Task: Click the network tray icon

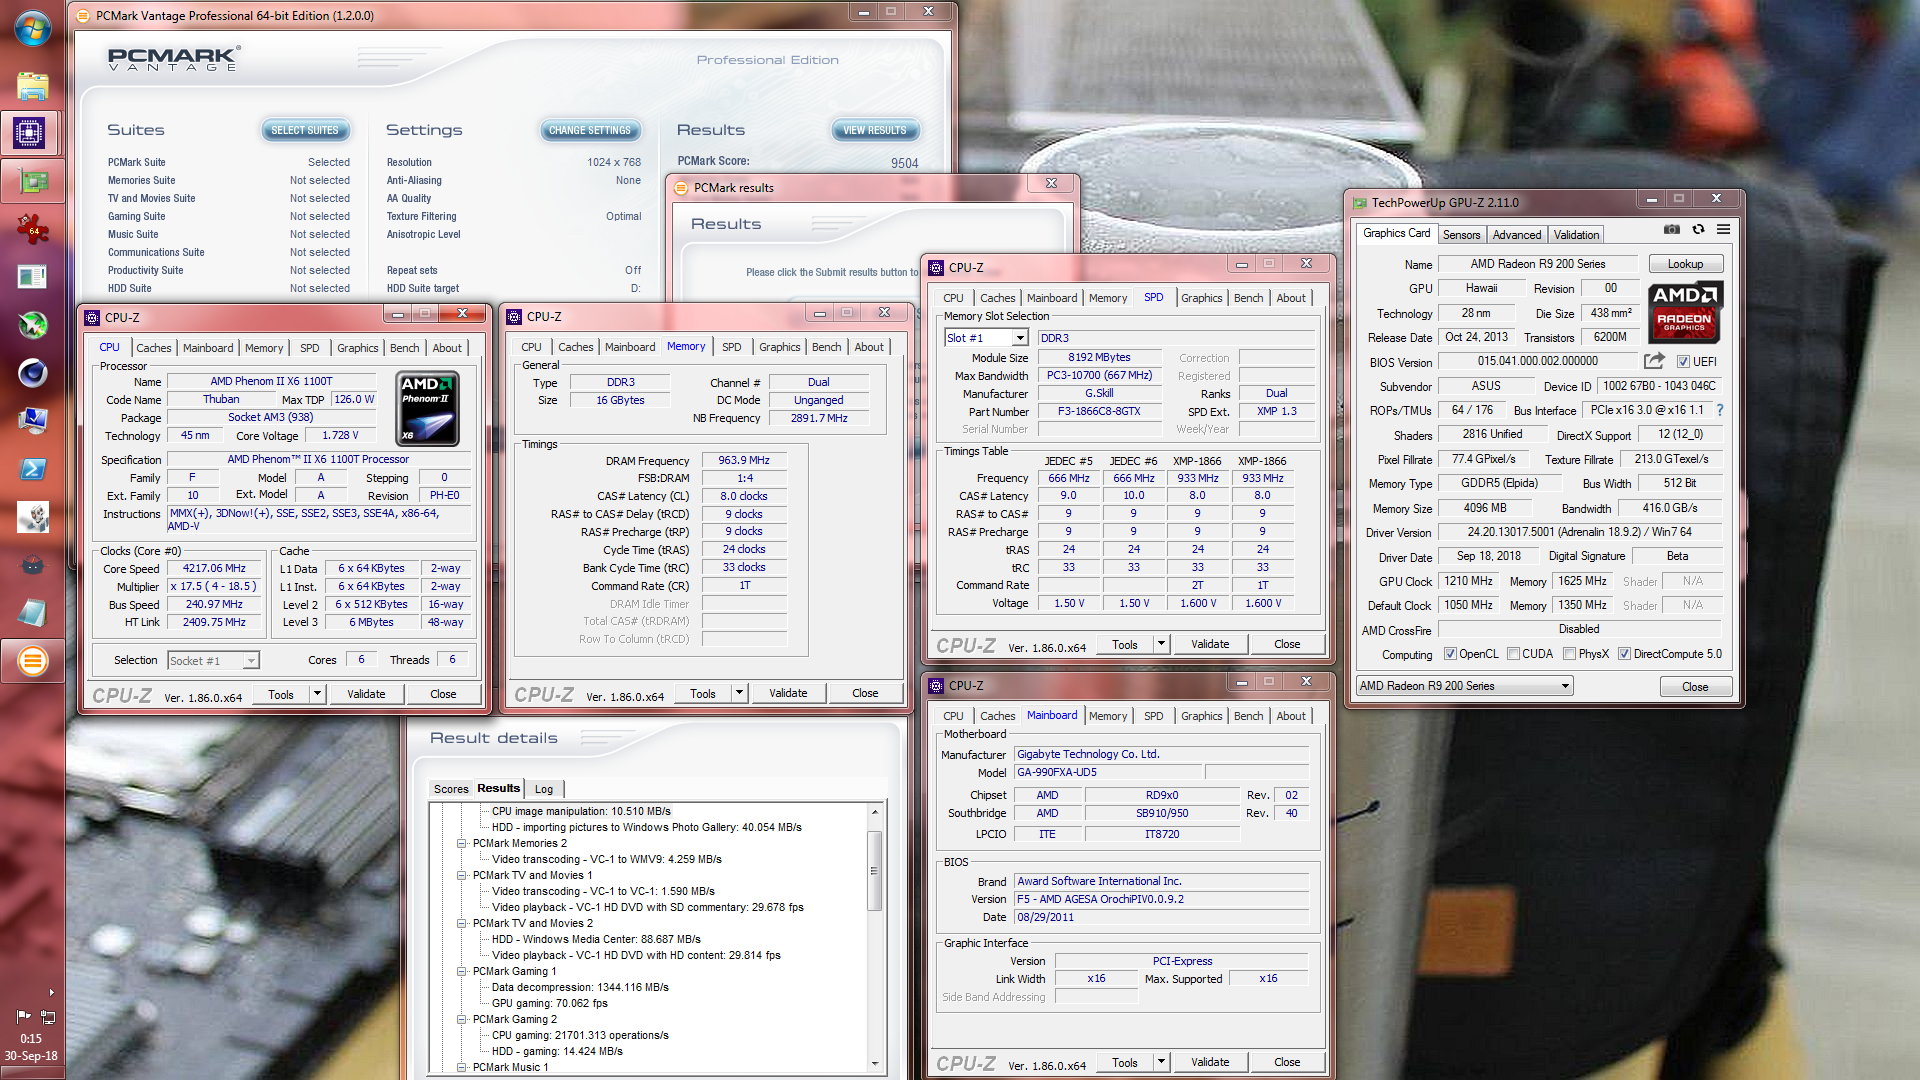Action: click(47, 1016)
